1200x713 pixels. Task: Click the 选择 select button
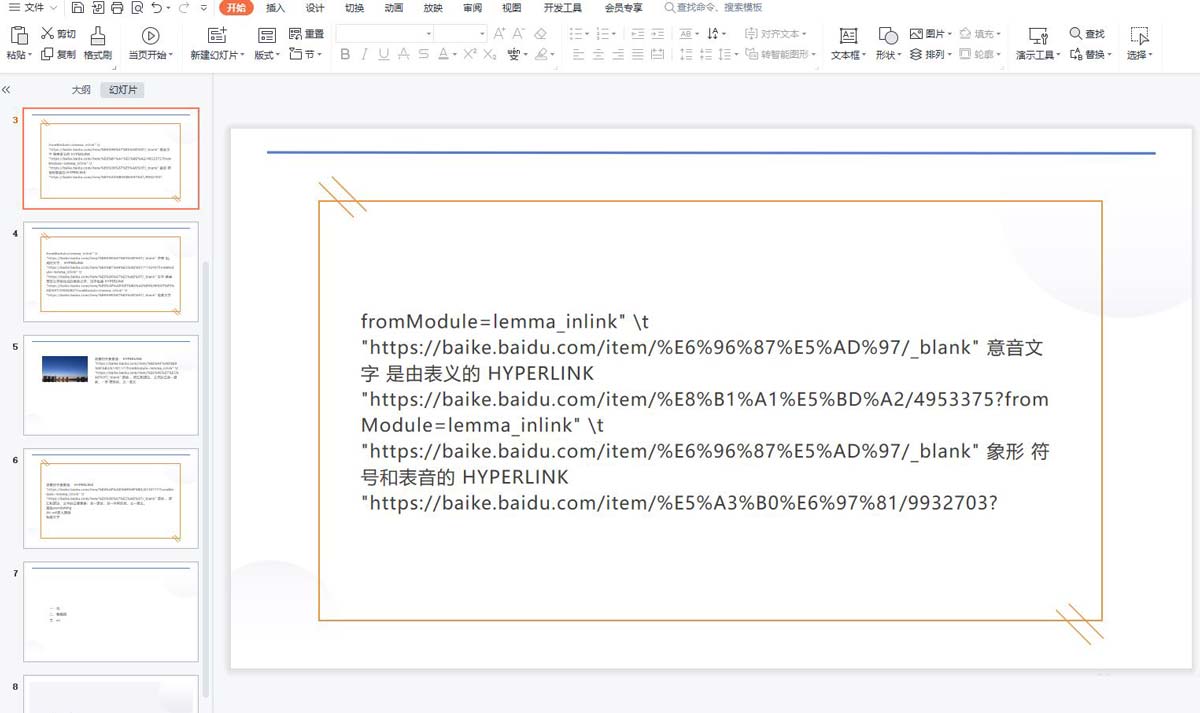point(1139,44)
